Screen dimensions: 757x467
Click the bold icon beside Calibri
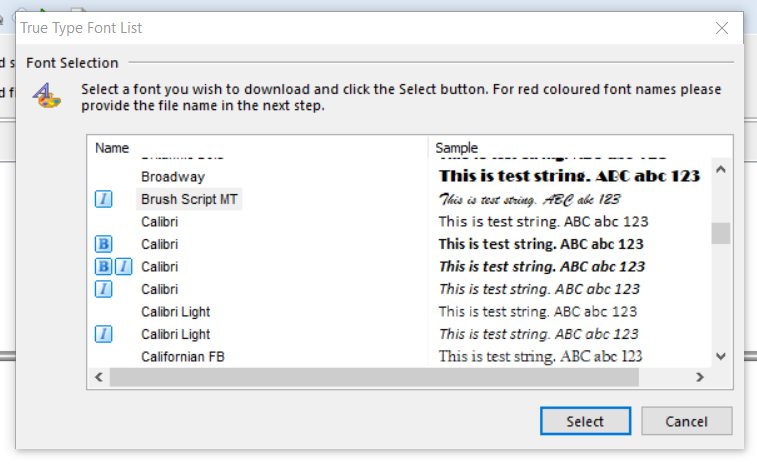click(104, 244)
